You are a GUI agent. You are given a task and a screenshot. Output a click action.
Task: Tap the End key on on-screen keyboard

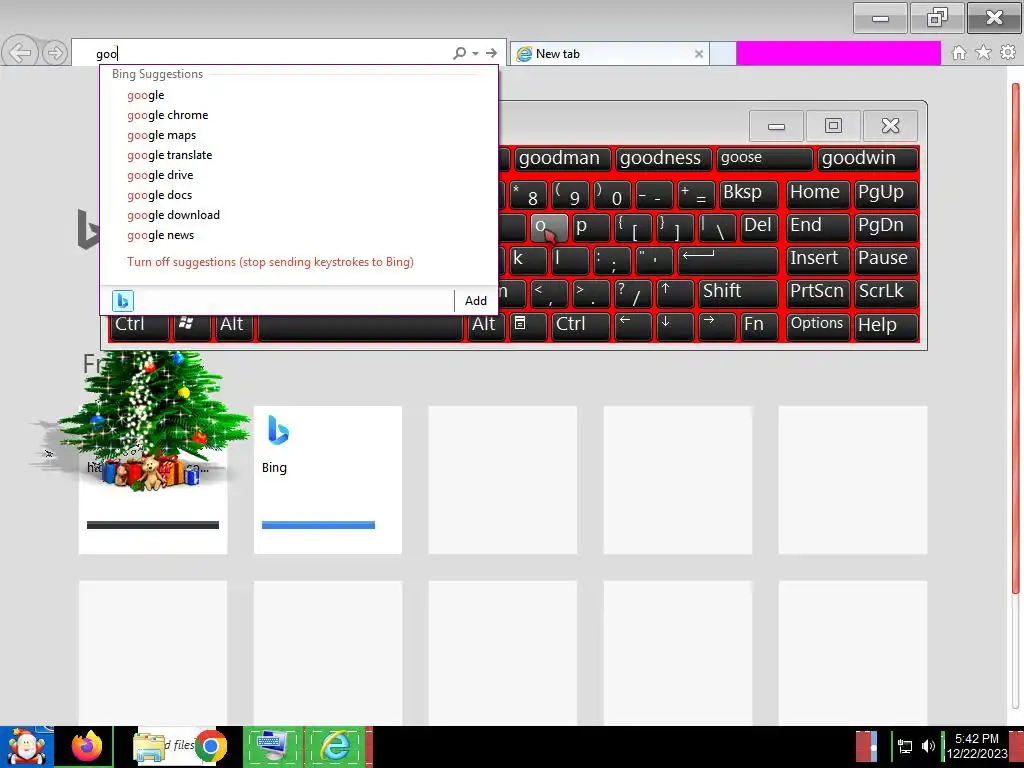(818, 227)
